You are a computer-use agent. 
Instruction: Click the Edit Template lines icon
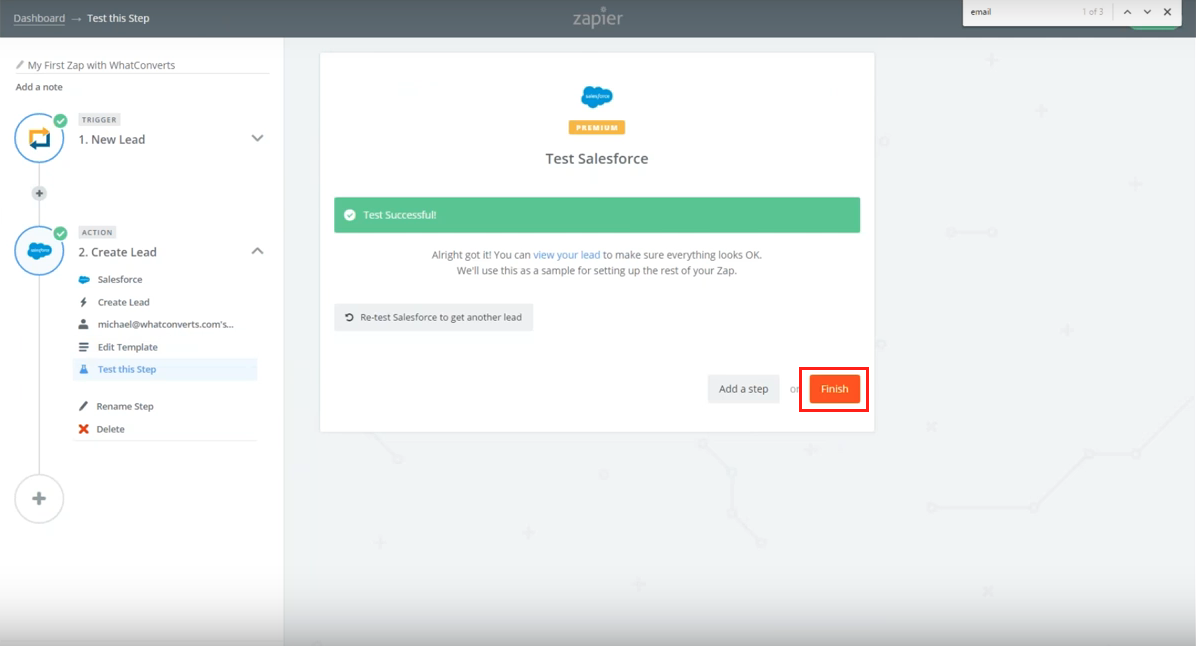(x=84, y=347)
